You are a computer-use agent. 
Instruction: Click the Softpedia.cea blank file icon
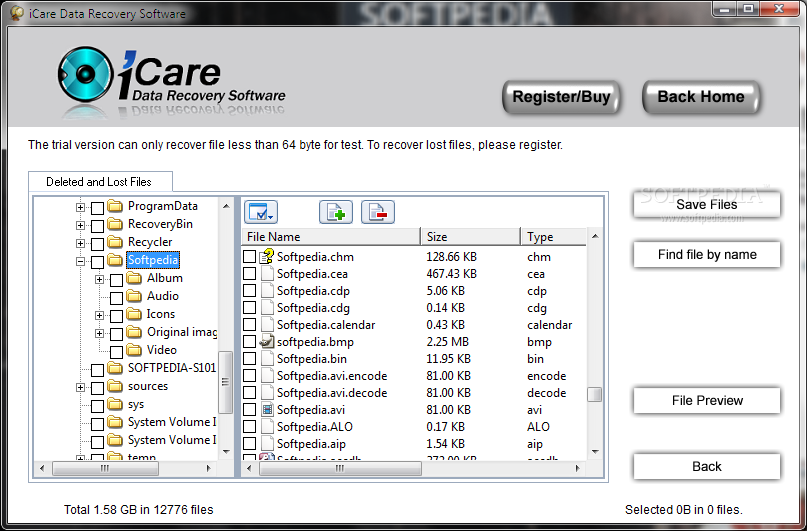pos(267,274)
